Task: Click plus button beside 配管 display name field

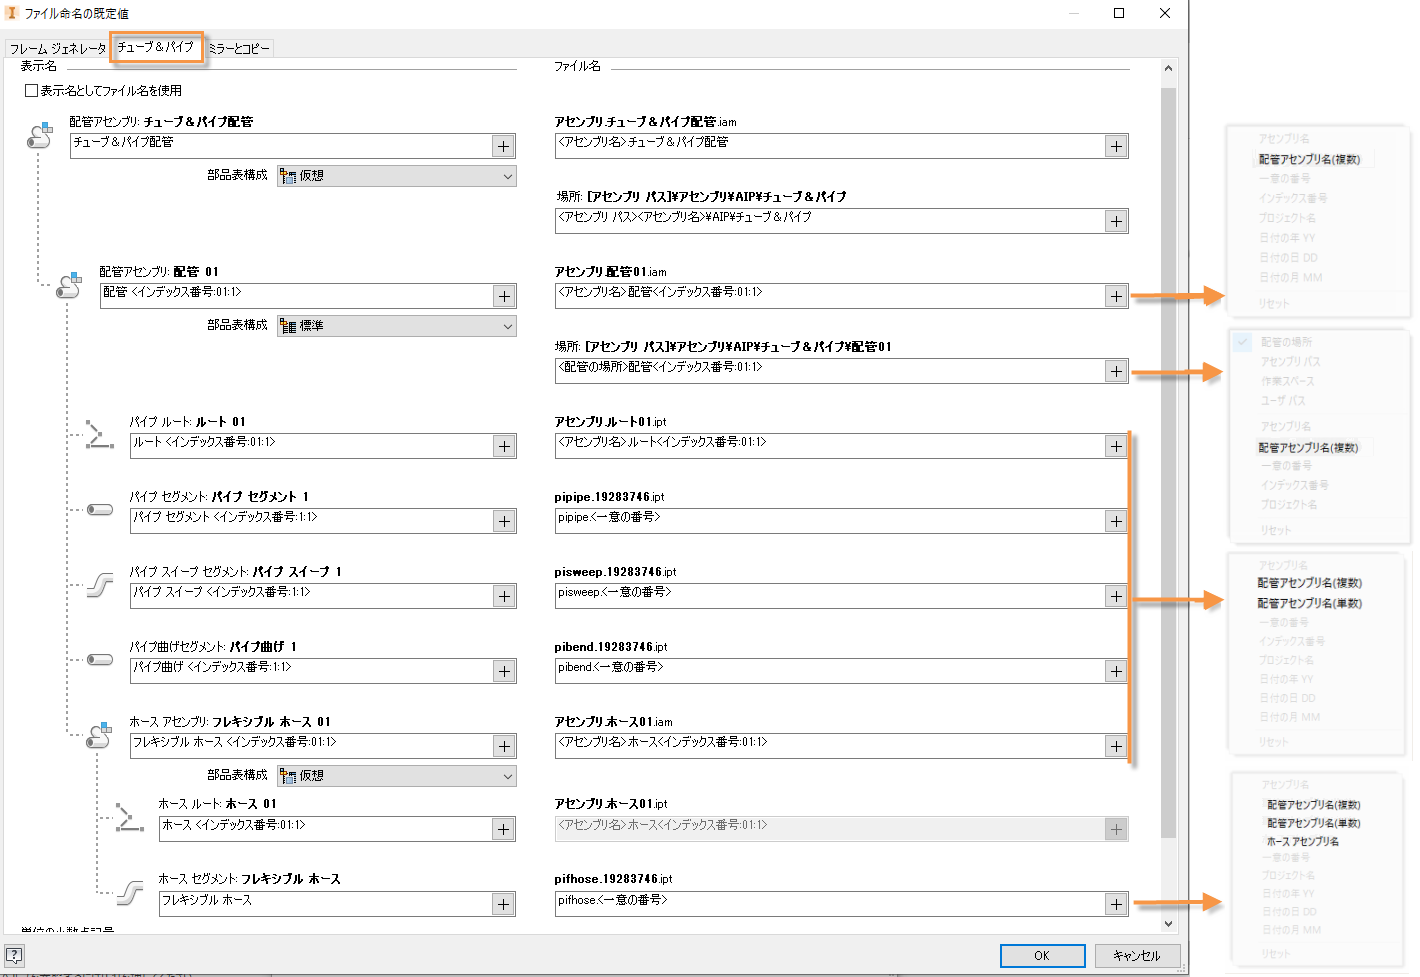Action: tap(503, 296)
